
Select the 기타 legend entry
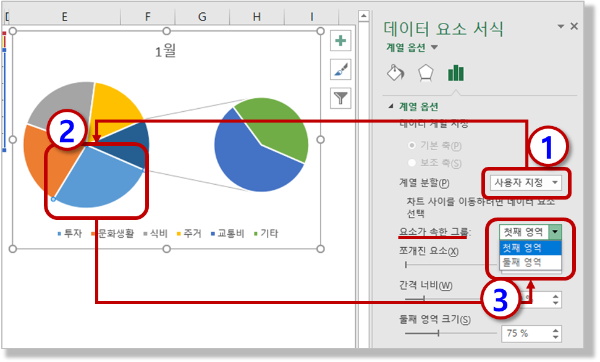[266, 233]
